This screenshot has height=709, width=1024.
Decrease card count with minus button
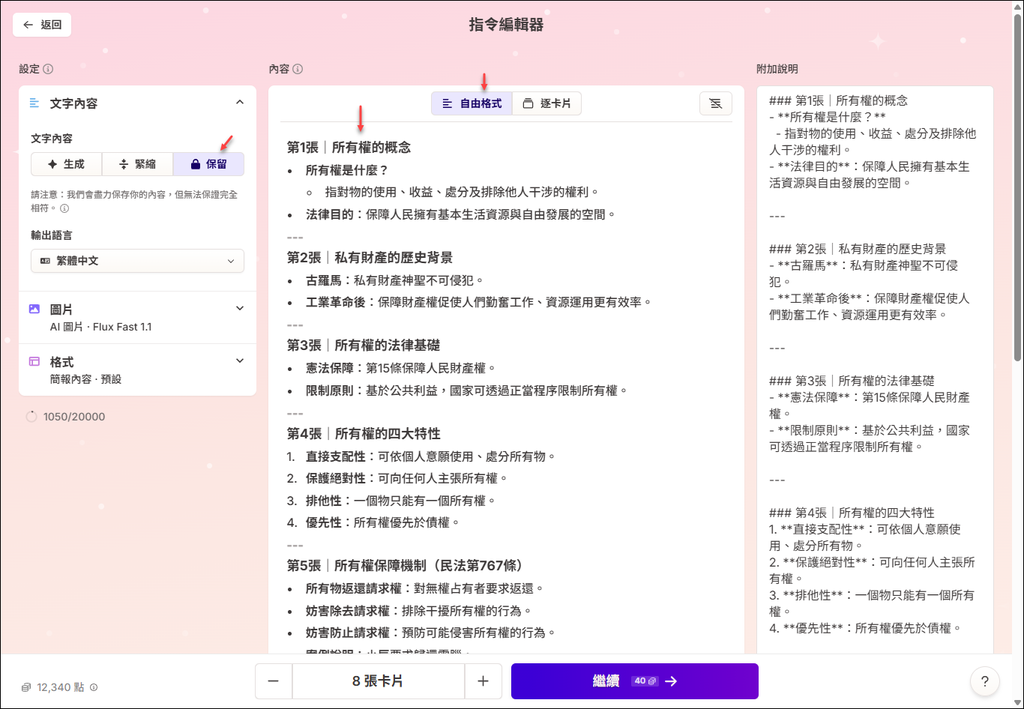pos(274,681)
